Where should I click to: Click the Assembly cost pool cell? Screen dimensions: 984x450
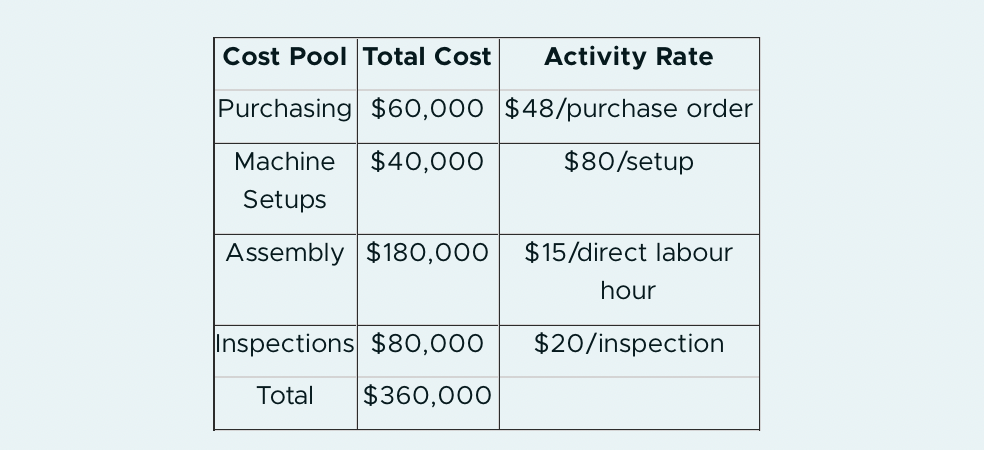[286, 280]
